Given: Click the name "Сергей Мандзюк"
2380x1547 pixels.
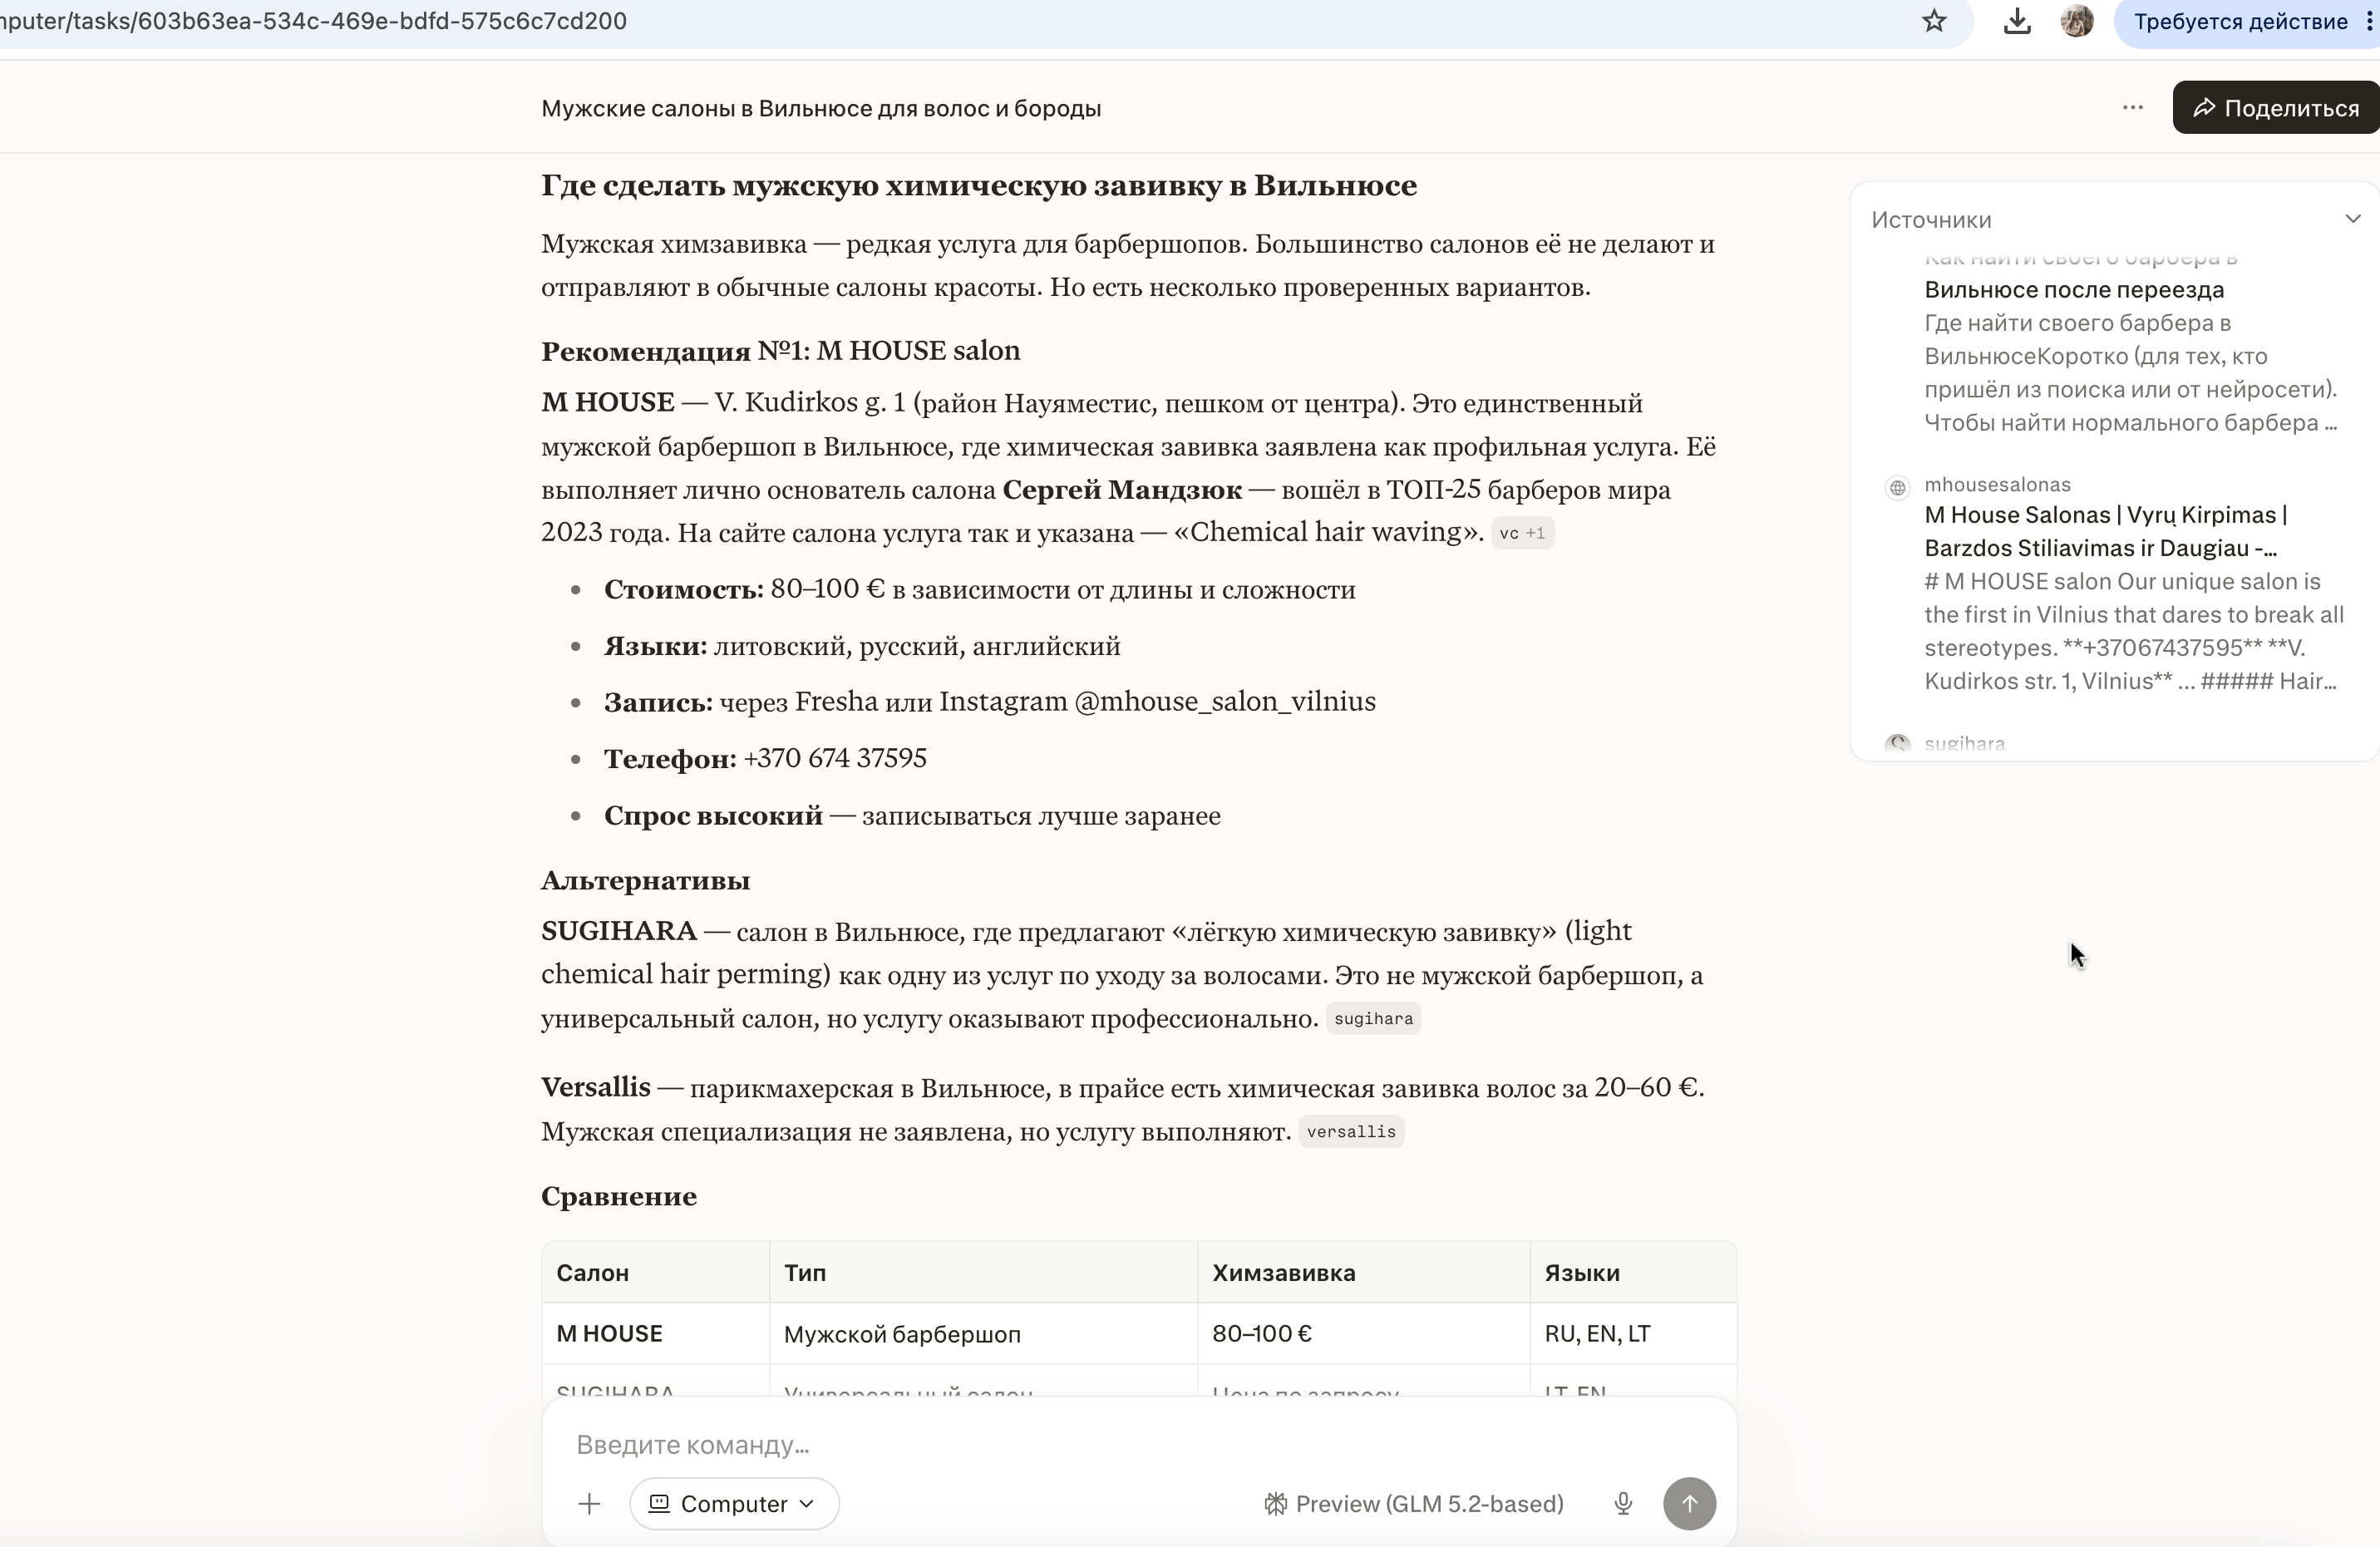Looking at the screenshot, I should (1122, 490).
